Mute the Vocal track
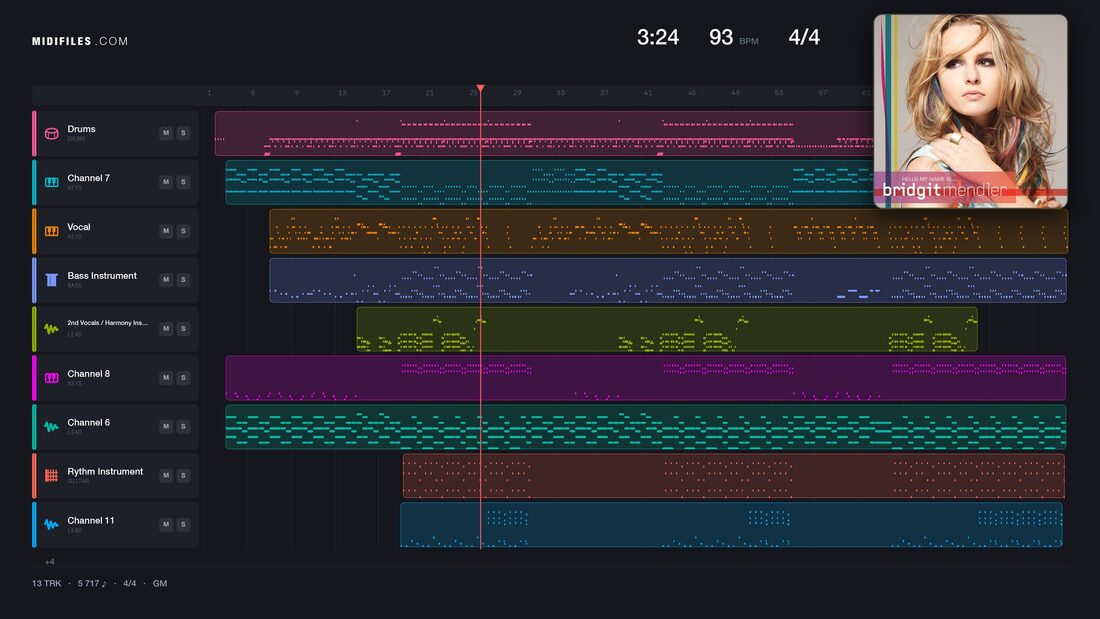The image size is (1100, 619). pos(166,231)
